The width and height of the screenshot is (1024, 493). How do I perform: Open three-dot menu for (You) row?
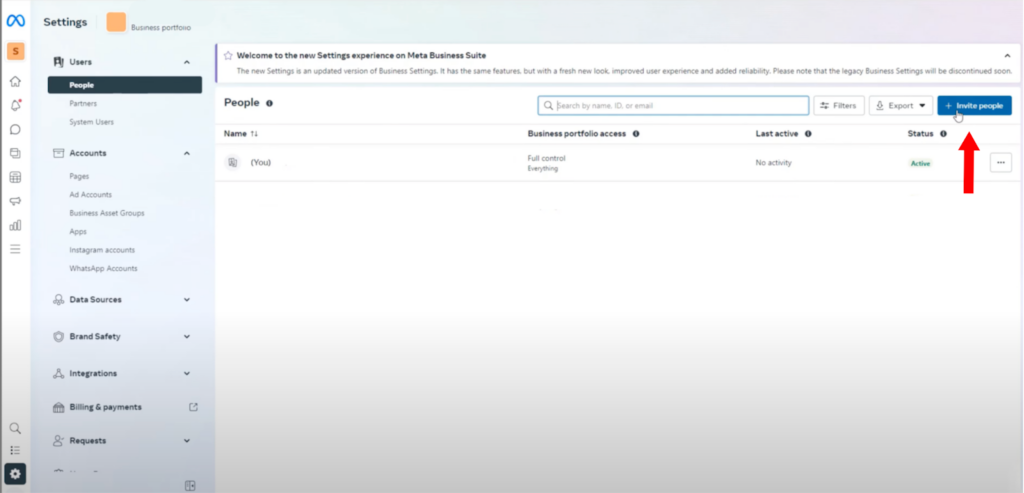[x=1001, y=163]
